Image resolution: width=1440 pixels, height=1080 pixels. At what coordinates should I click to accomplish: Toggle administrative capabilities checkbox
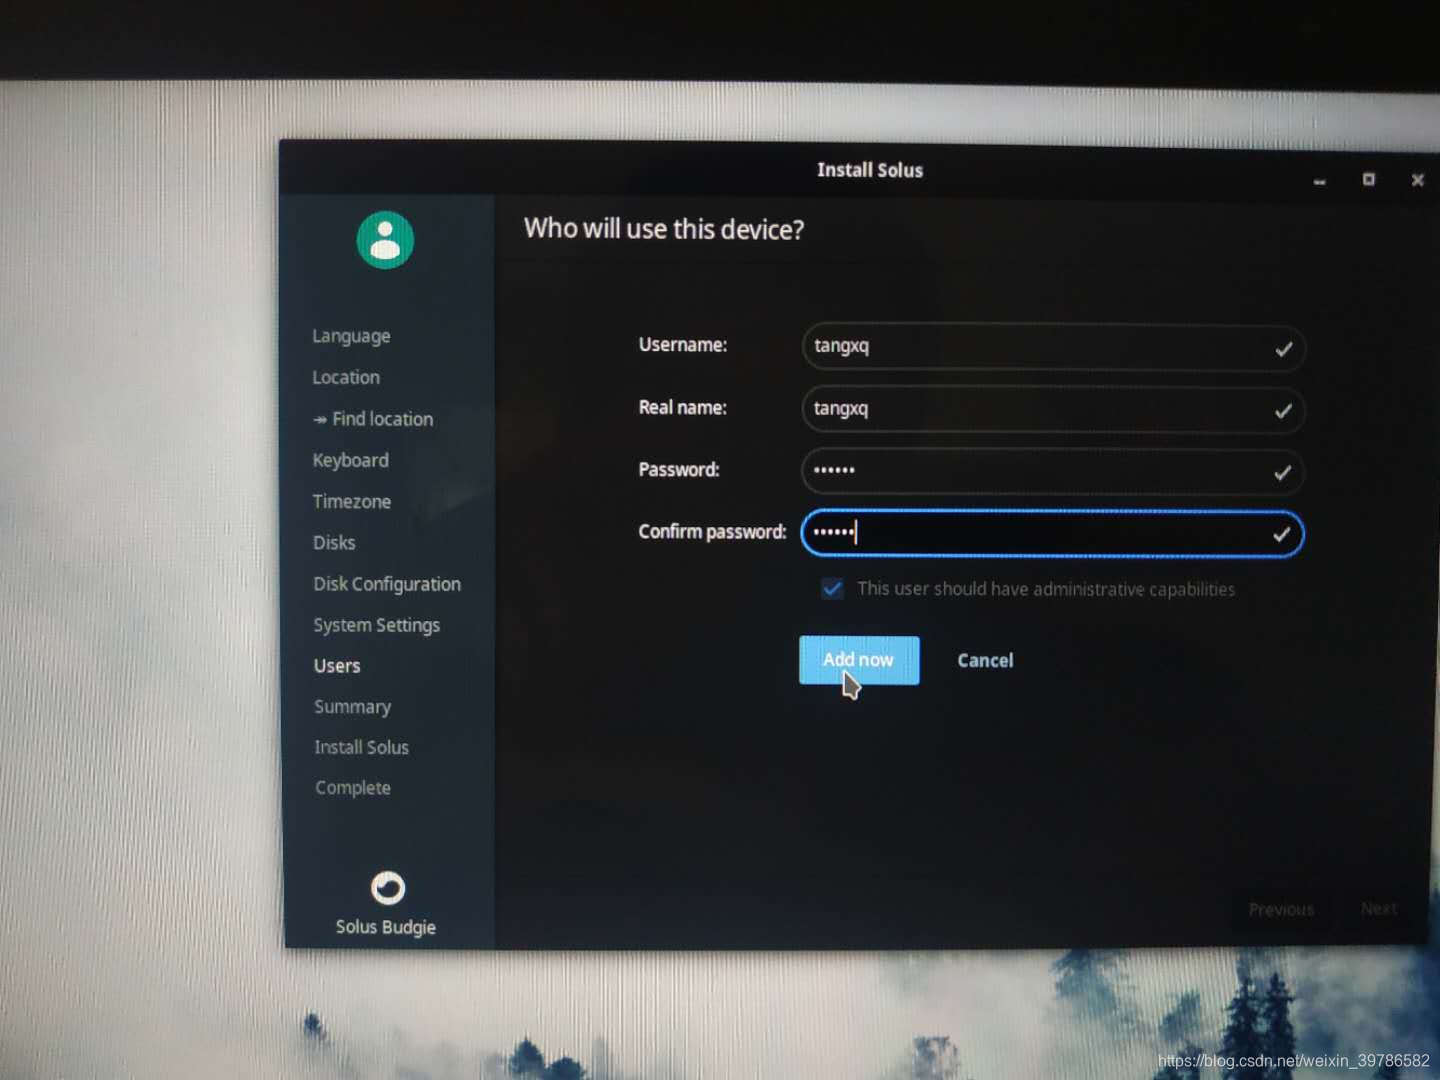[832, 588]
